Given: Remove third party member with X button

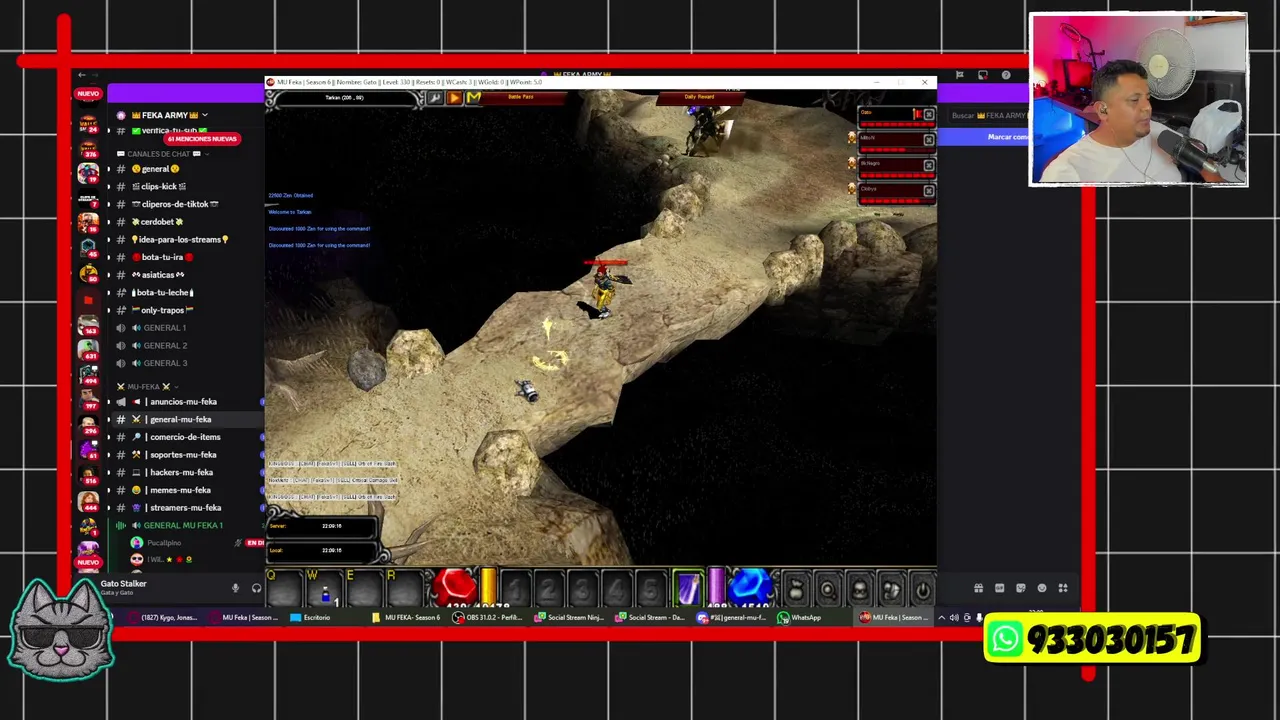Looking at the screenshot, I should point(929,166).
